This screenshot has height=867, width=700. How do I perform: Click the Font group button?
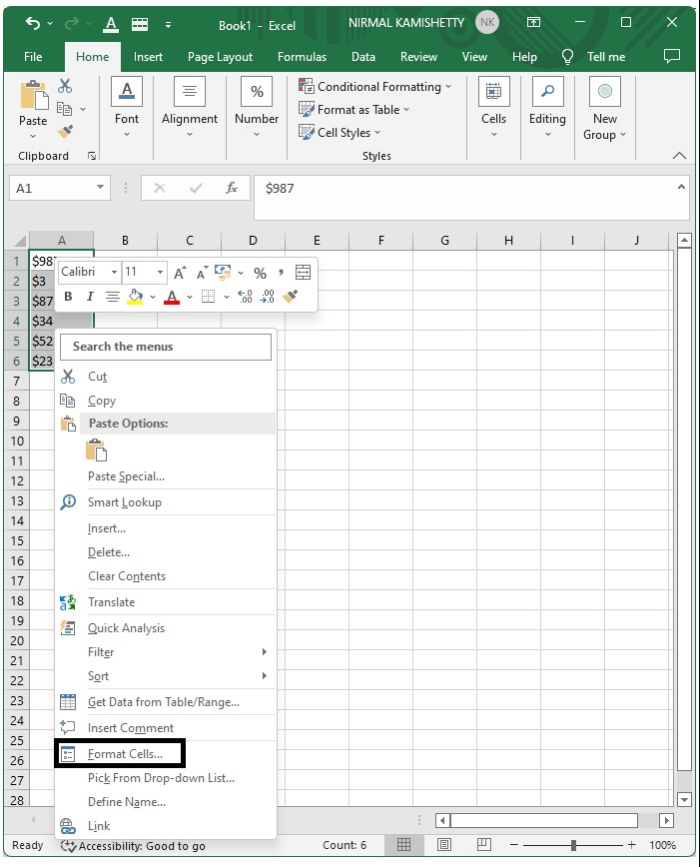[127, 109]
